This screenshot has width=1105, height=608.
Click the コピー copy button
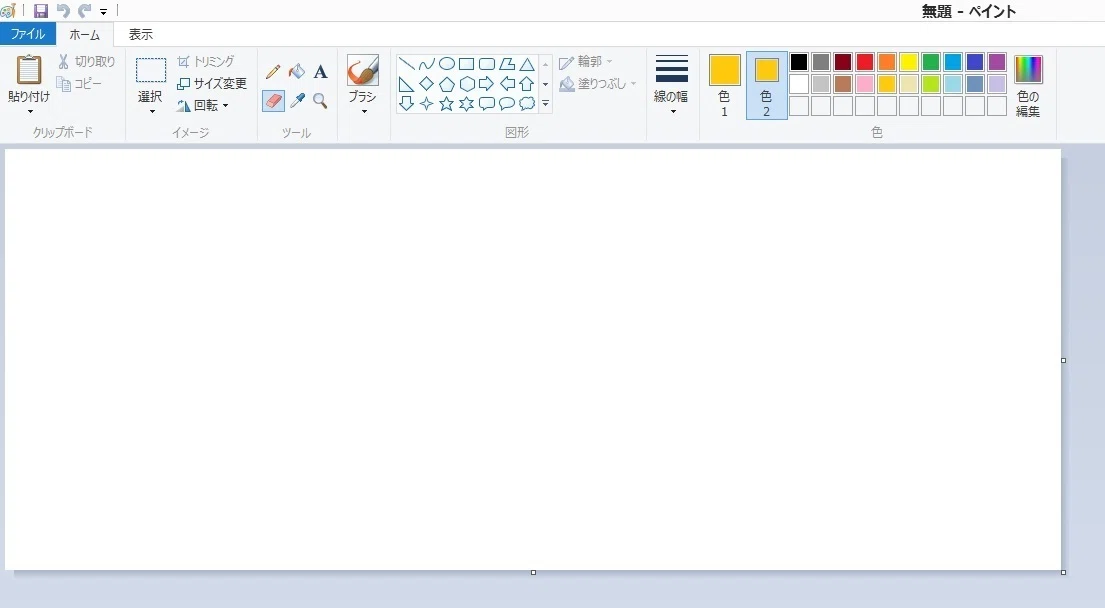(79, 84)
